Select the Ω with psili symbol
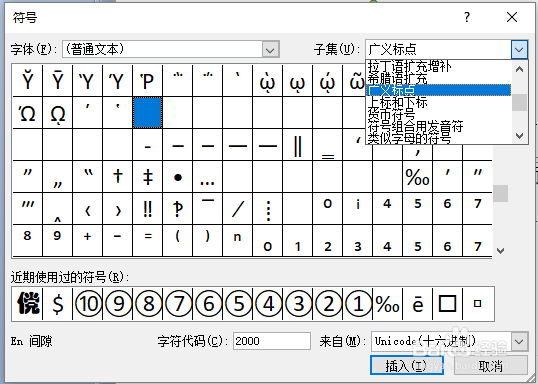 (x=27, y=113)
